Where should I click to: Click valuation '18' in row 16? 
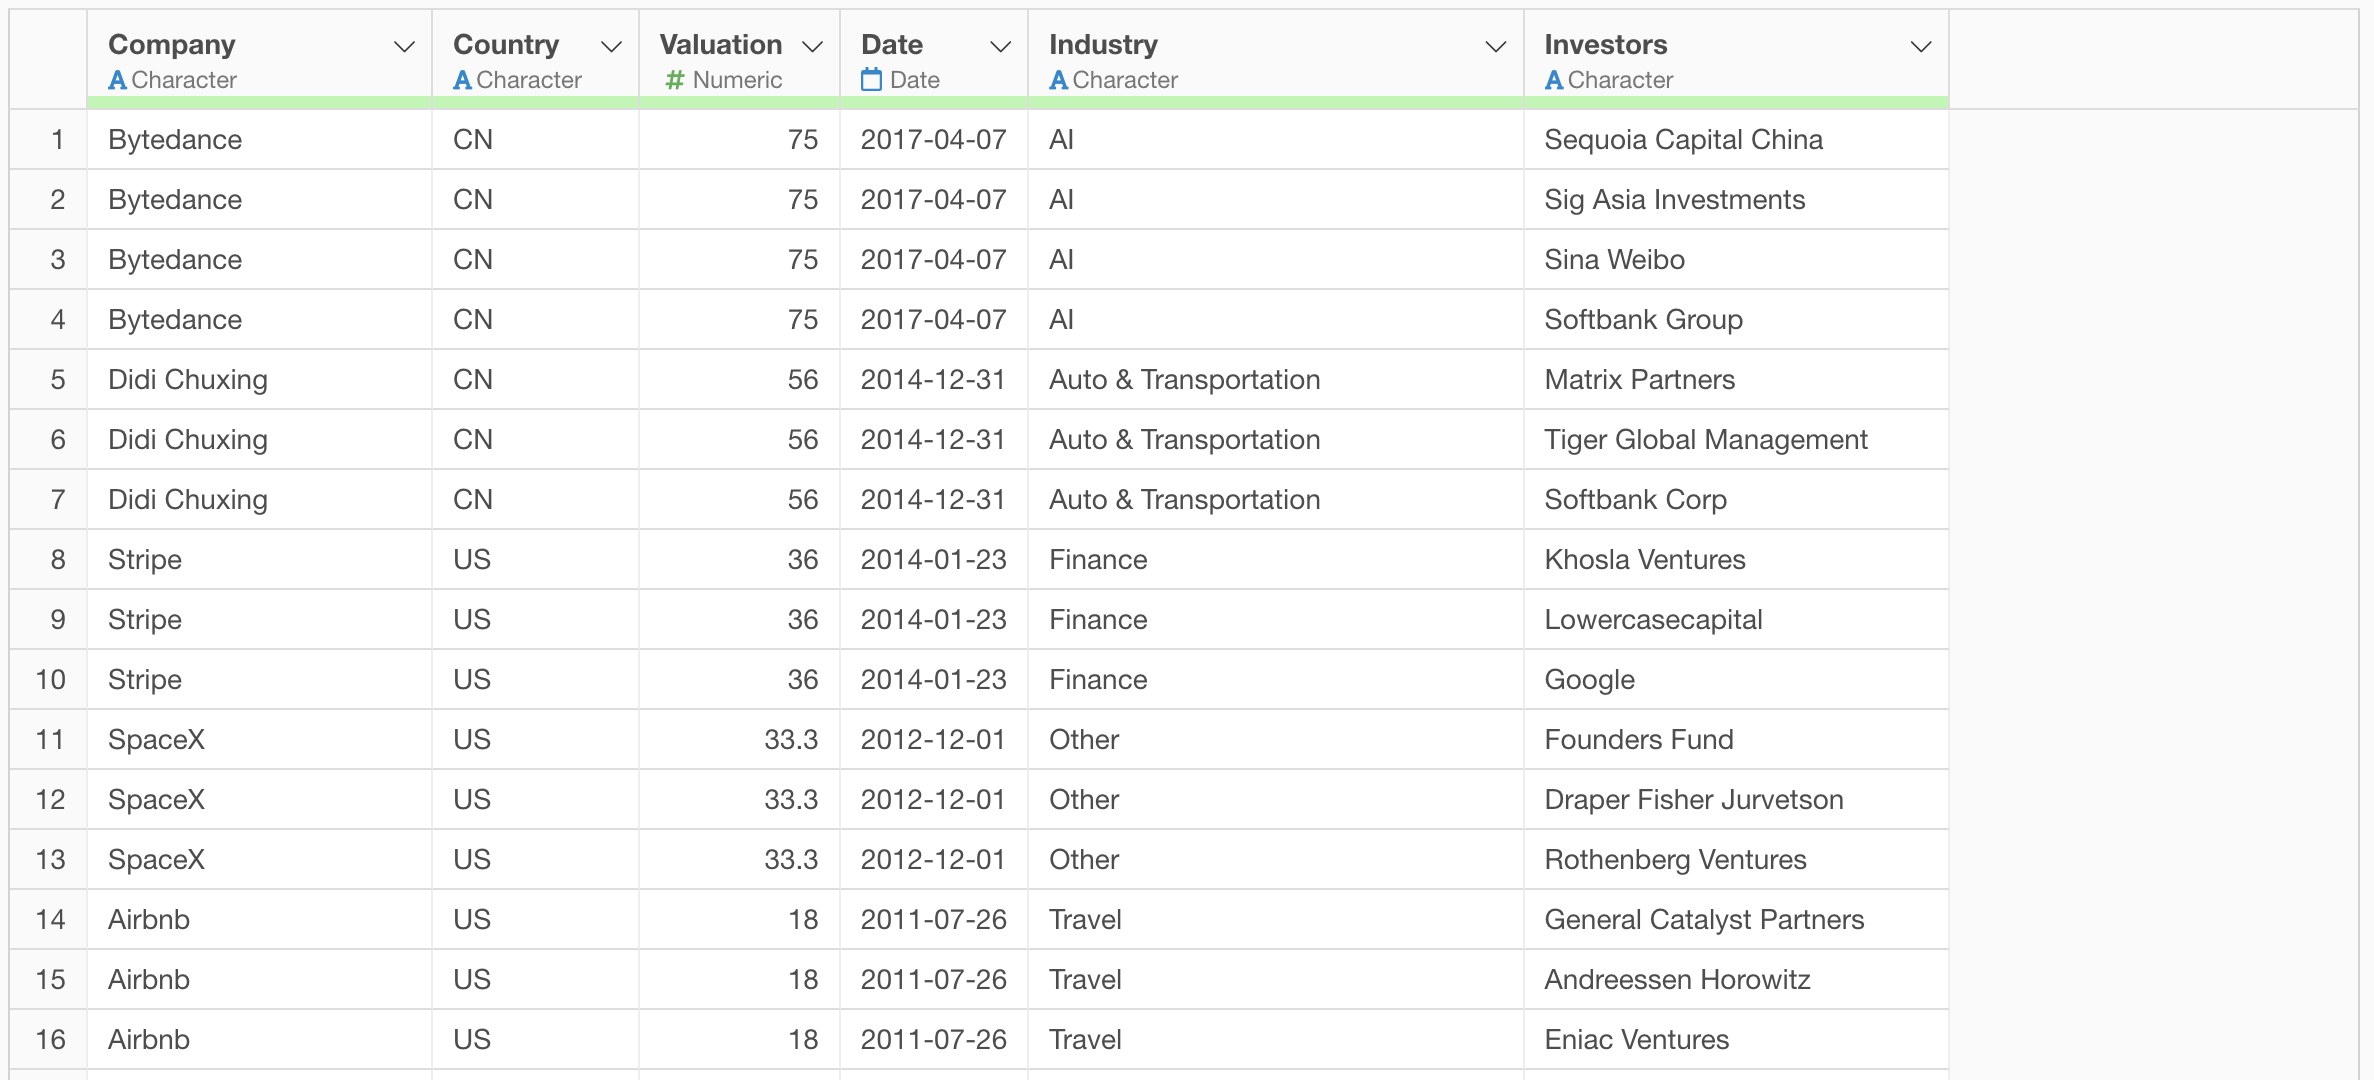pos(739,1040)
